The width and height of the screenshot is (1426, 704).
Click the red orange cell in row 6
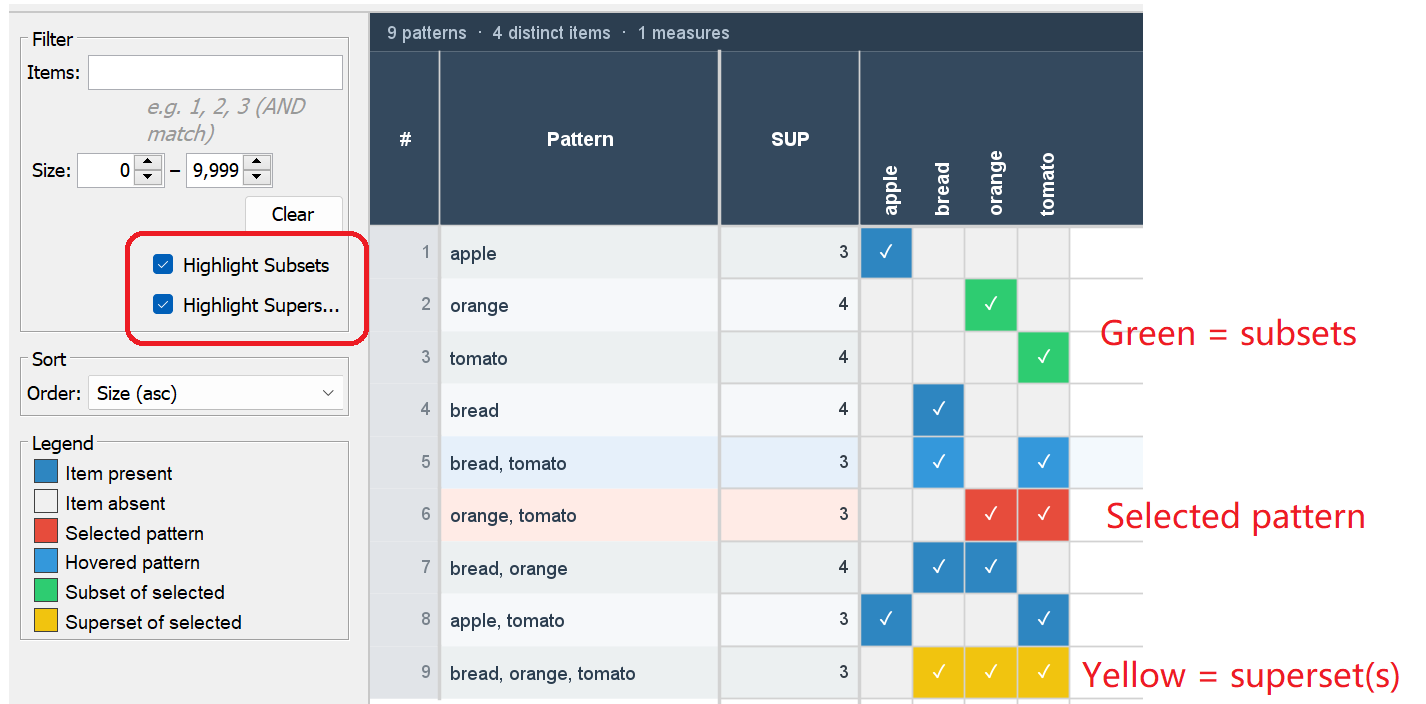tap(991, 515)
